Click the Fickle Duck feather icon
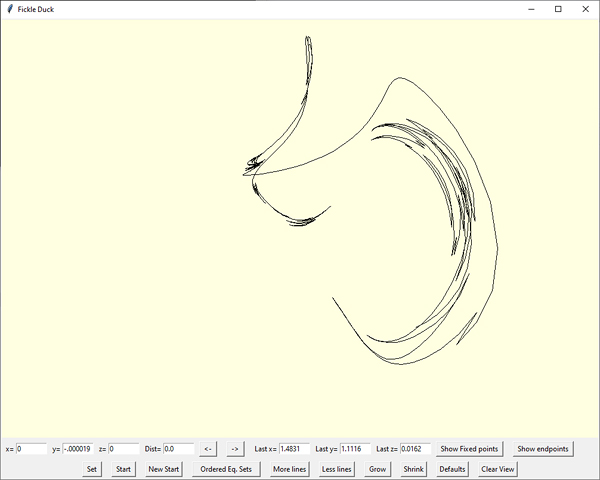 10,9
